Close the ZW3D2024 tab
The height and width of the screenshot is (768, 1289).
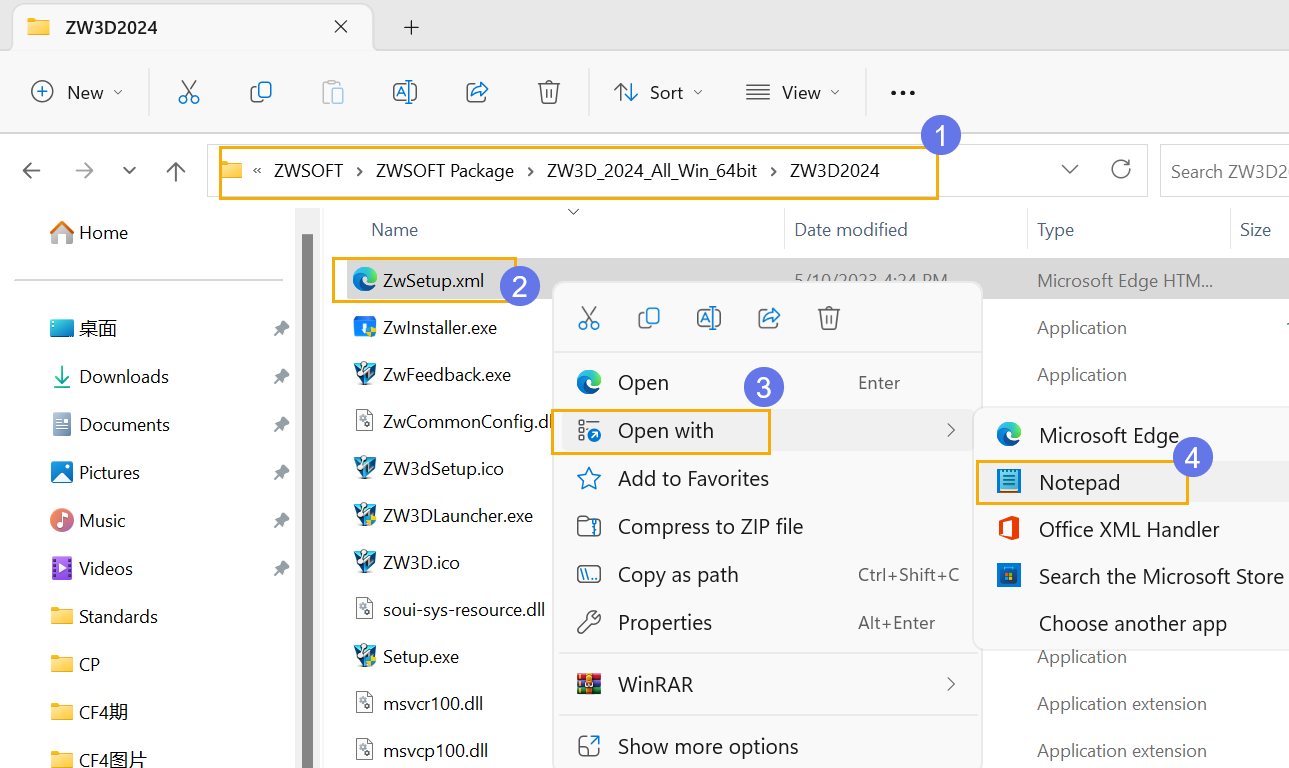tap(341, 27)
